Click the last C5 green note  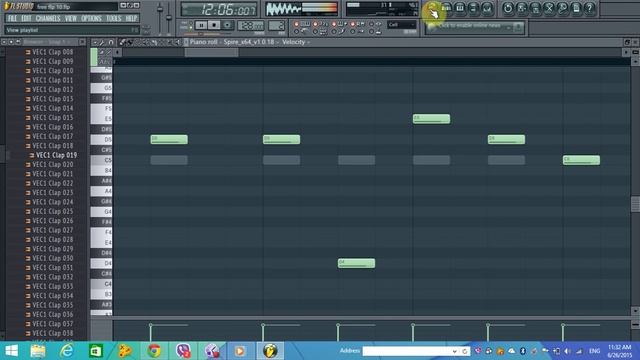[581, 160]
